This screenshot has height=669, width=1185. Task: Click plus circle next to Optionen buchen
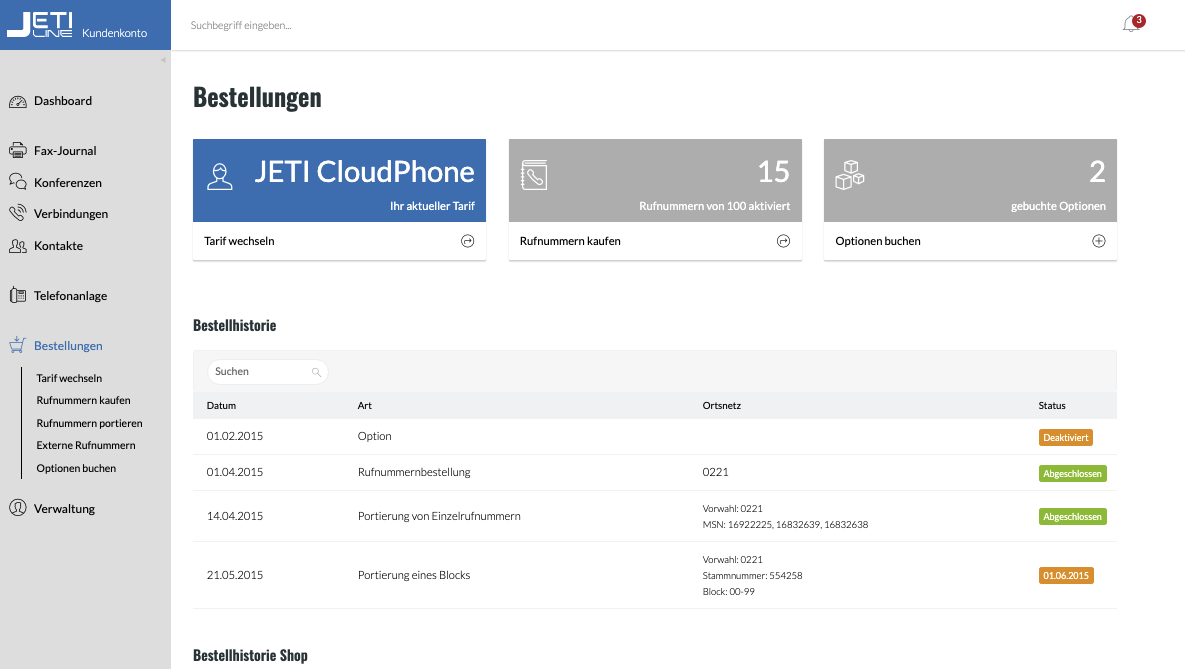point(1099,241)
